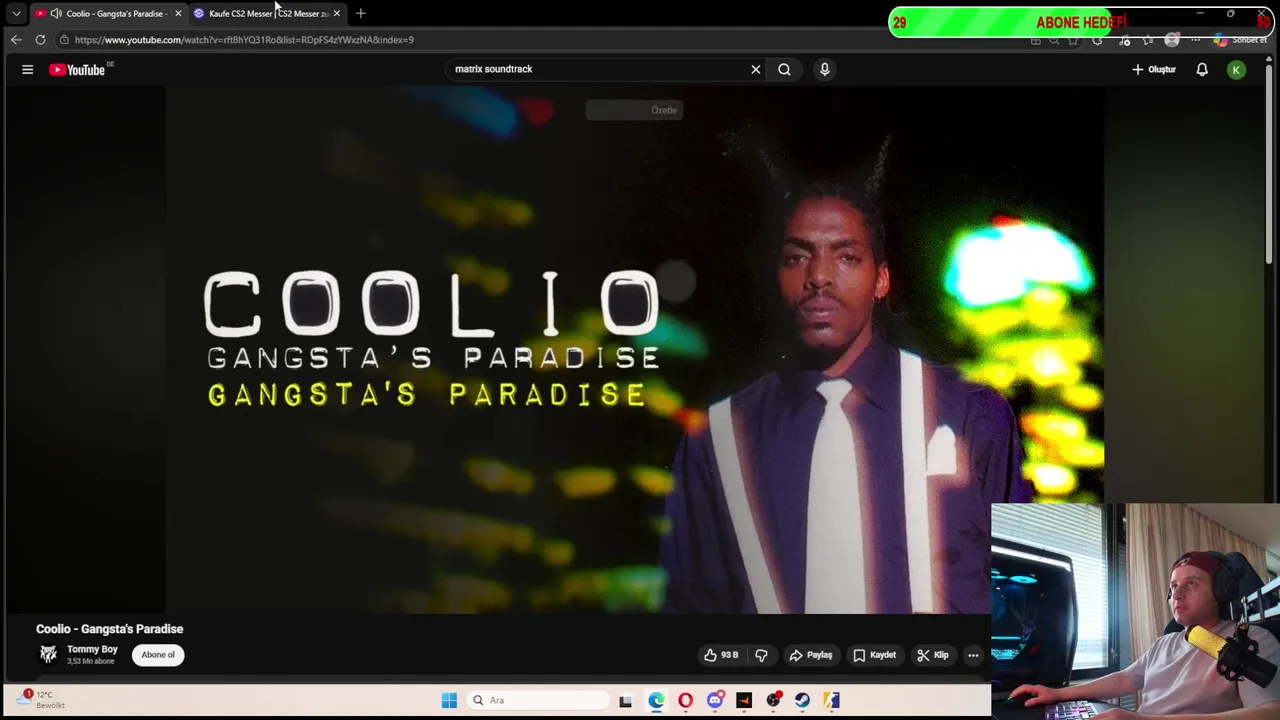The width and height of the screenshot is (1280, 720).
Task: Open Microsoft Edge from the taskbar
Action: click(x=656, y=700)
